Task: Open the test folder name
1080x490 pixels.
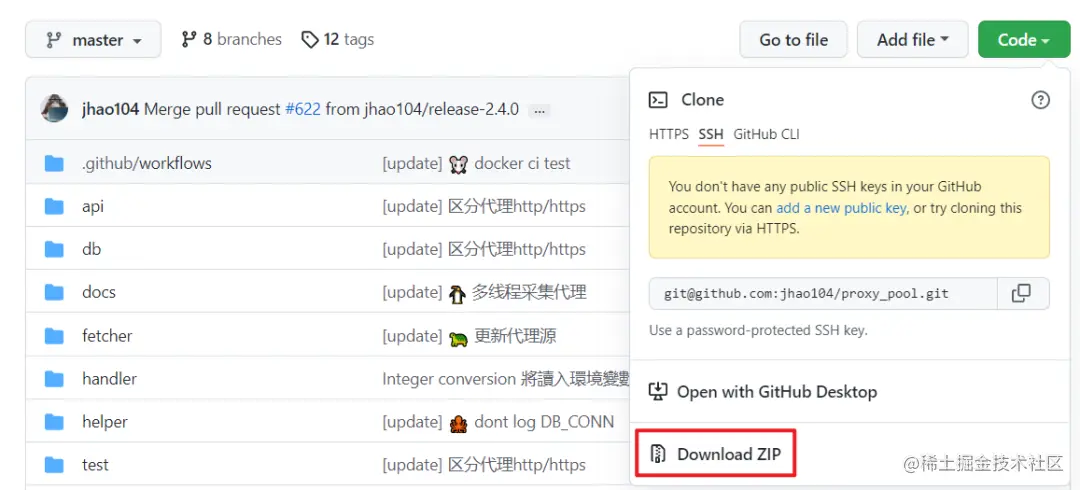Action: point(95,465)
